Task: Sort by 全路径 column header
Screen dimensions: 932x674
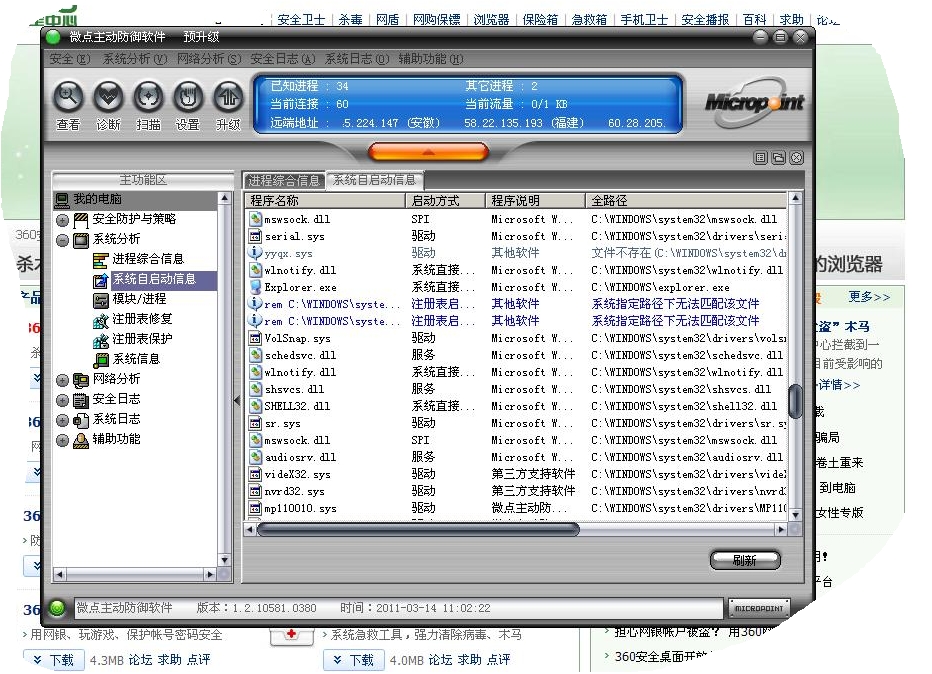Action: (687, 200)
